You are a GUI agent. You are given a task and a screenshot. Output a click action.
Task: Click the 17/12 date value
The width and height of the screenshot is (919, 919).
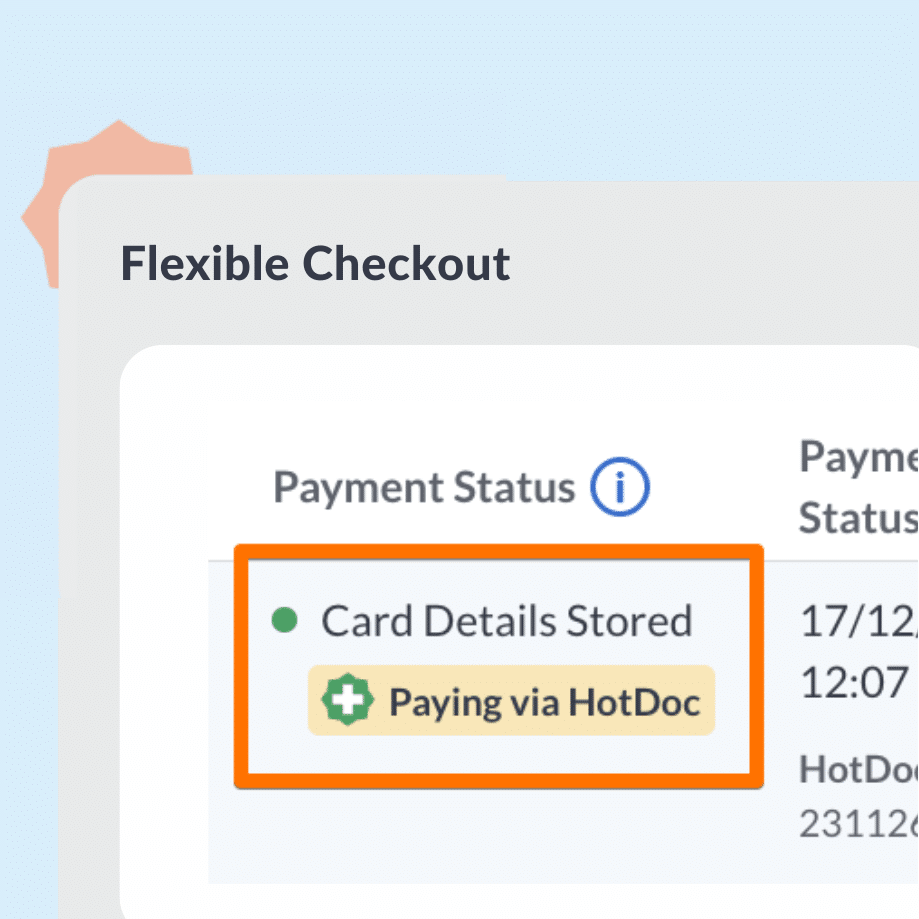point(858,621)
